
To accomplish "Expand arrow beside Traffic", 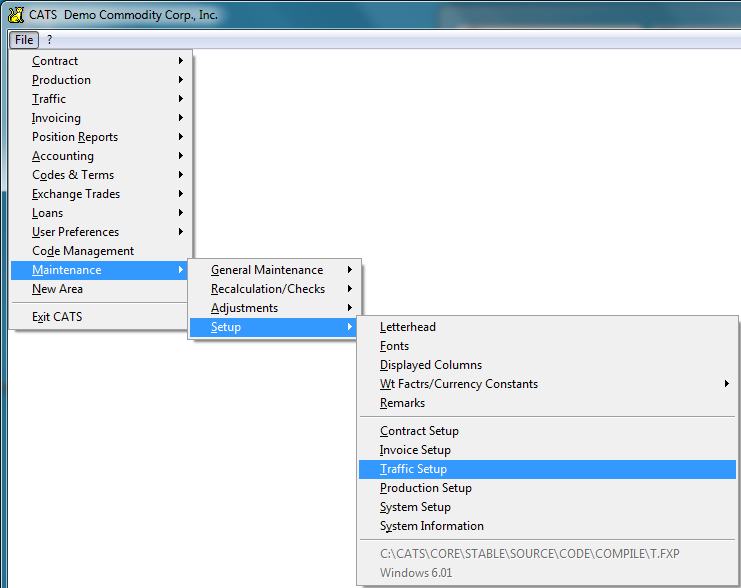I will 181,98.
